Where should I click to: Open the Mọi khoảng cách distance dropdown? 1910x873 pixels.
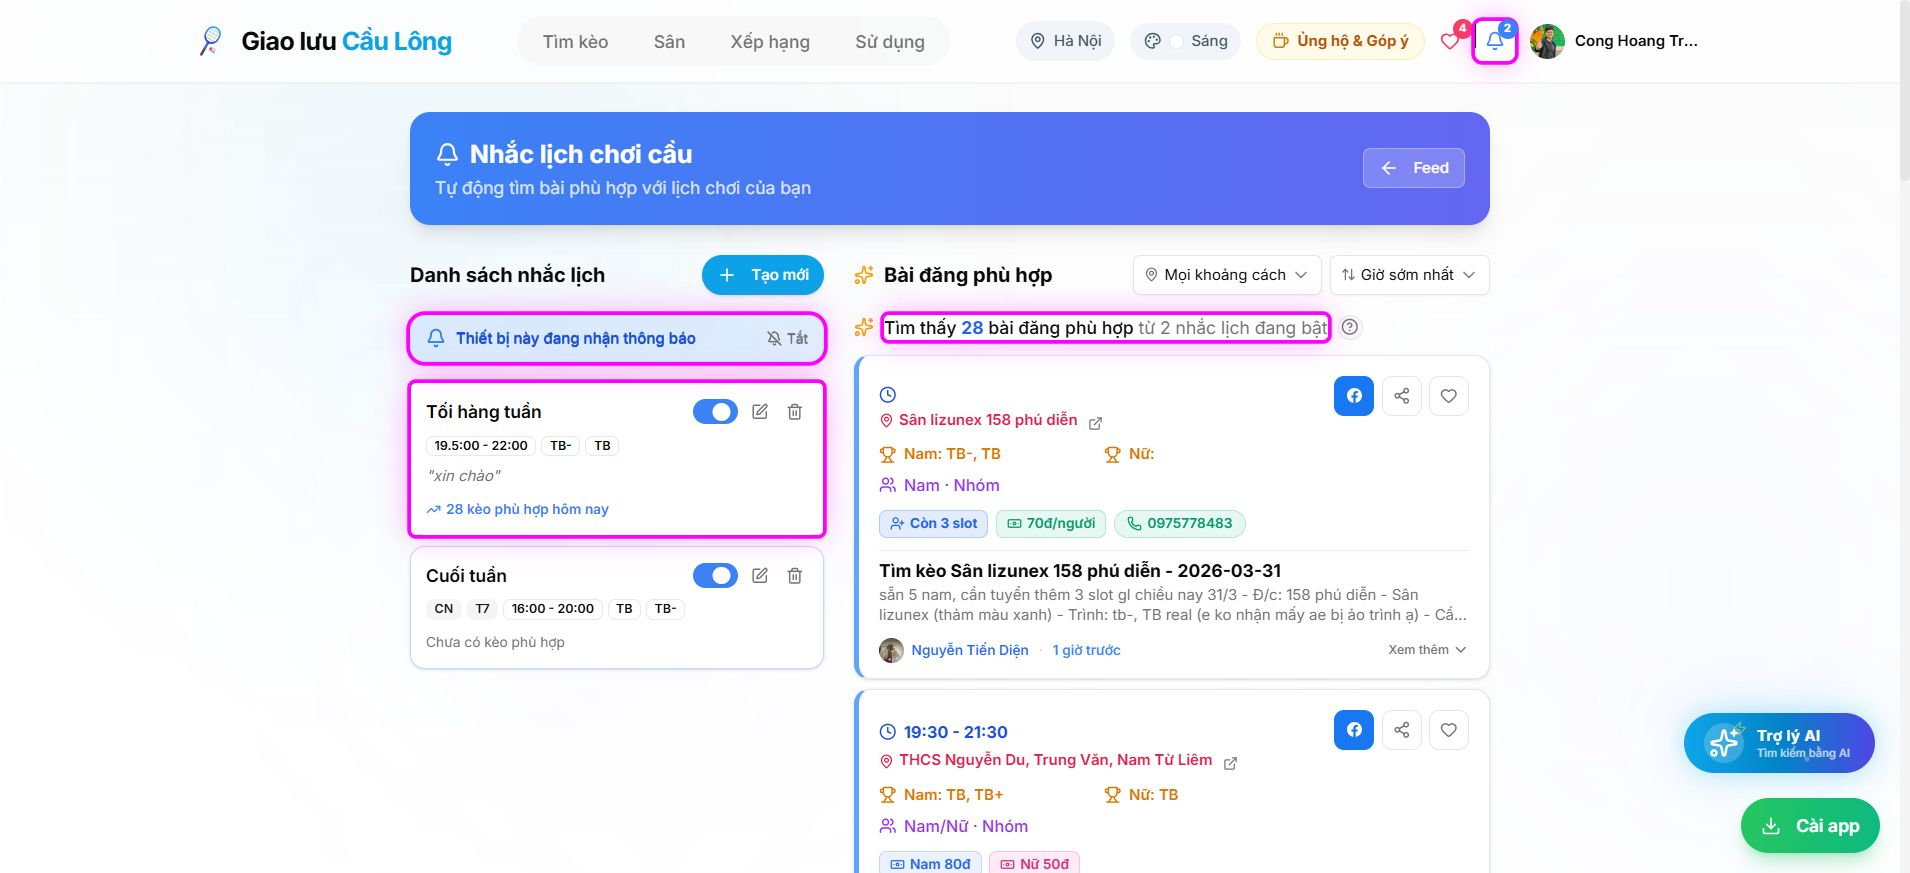click(x=1227, y=275)
